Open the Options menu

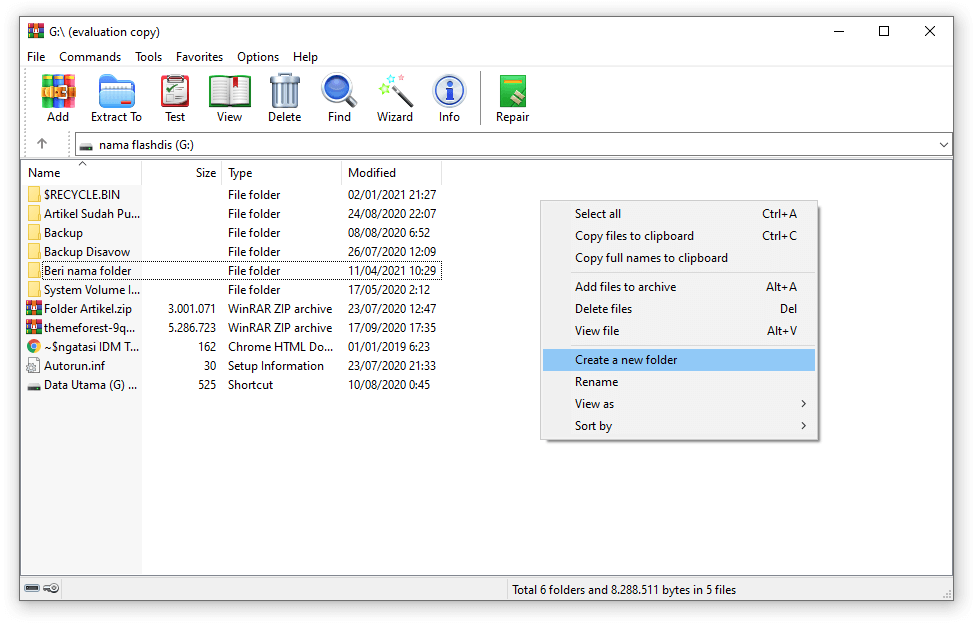pos(258,57)
